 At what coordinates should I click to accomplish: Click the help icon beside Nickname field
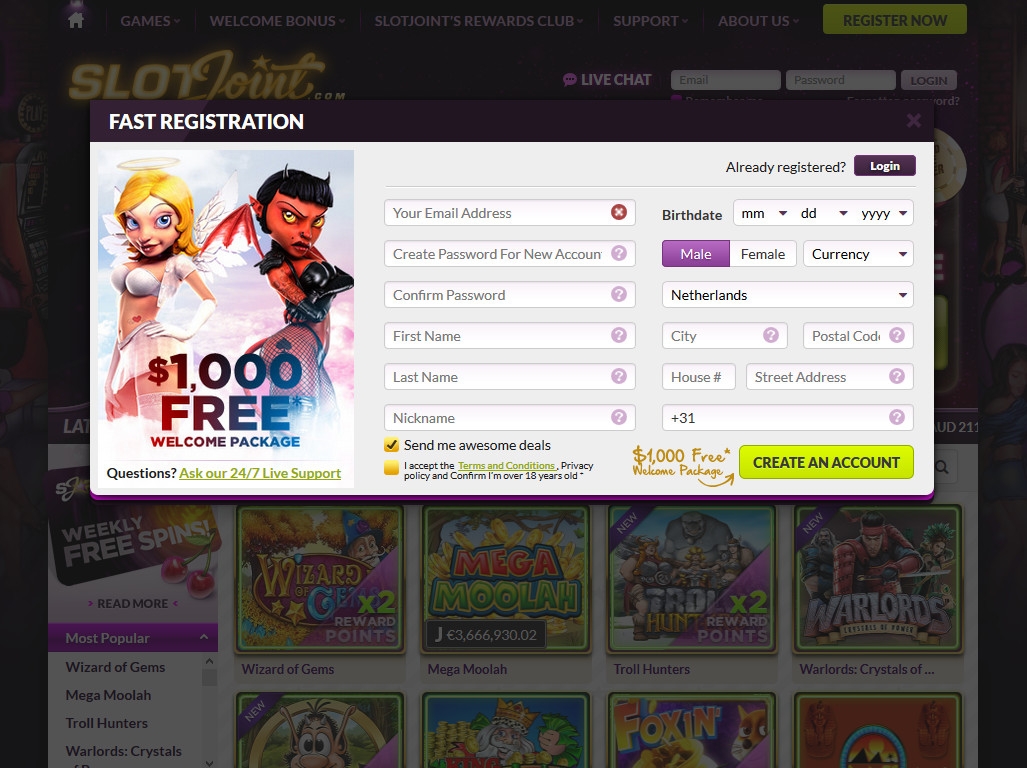click(618, 417)
